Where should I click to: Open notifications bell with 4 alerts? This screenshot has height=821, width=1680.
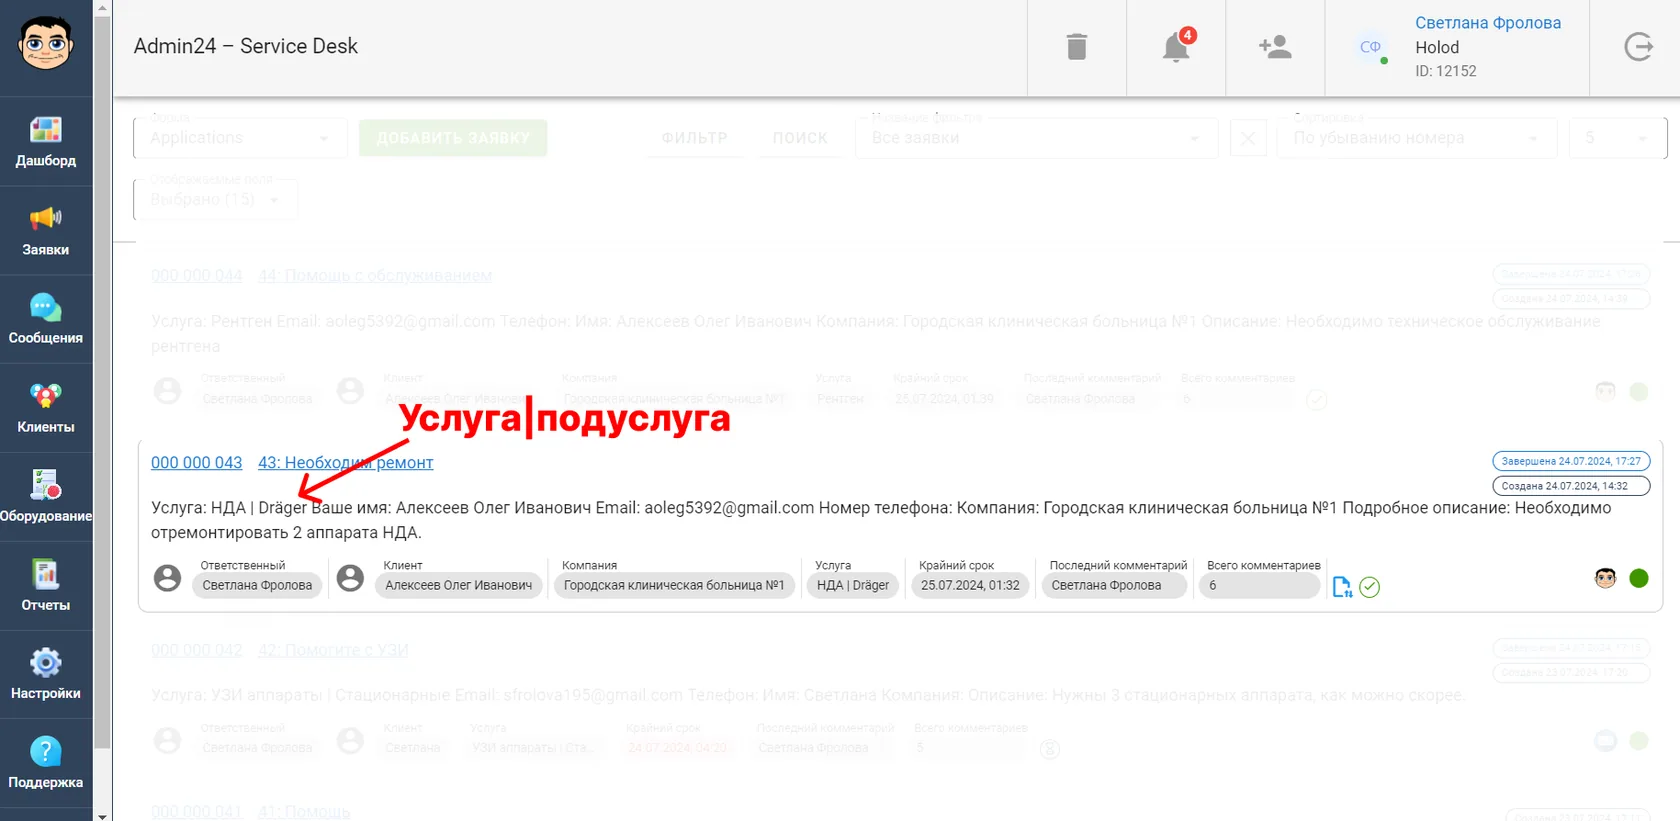(1177, 46)
